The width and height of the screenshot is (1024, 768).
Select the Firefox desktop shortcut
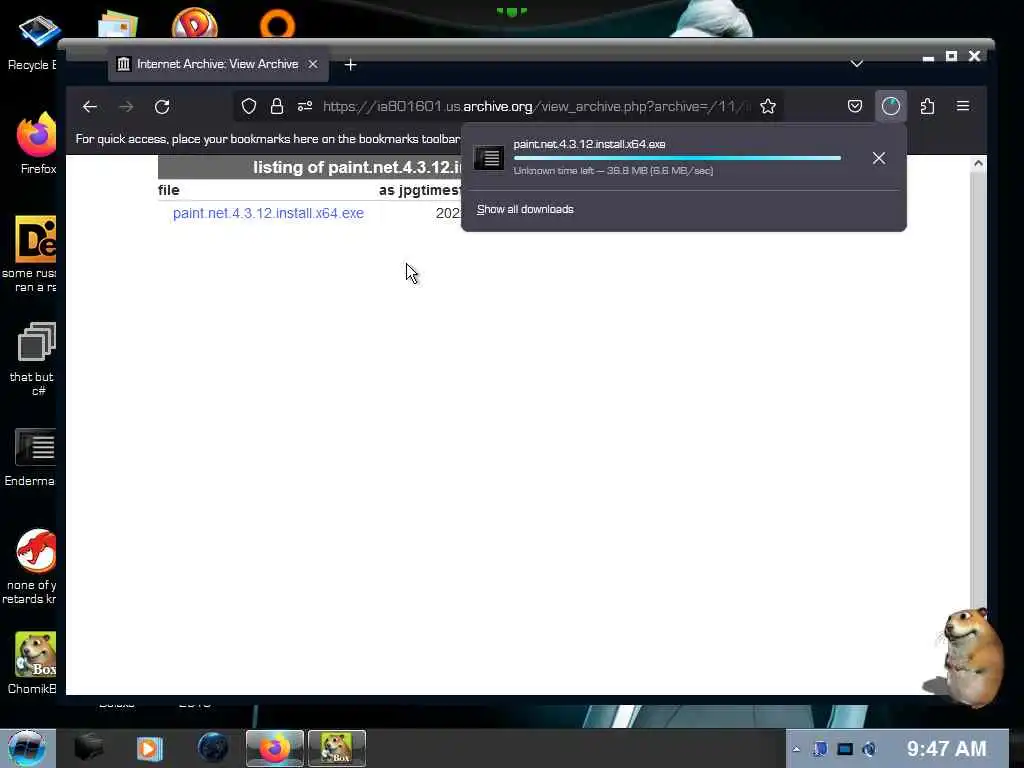[37, 143]
